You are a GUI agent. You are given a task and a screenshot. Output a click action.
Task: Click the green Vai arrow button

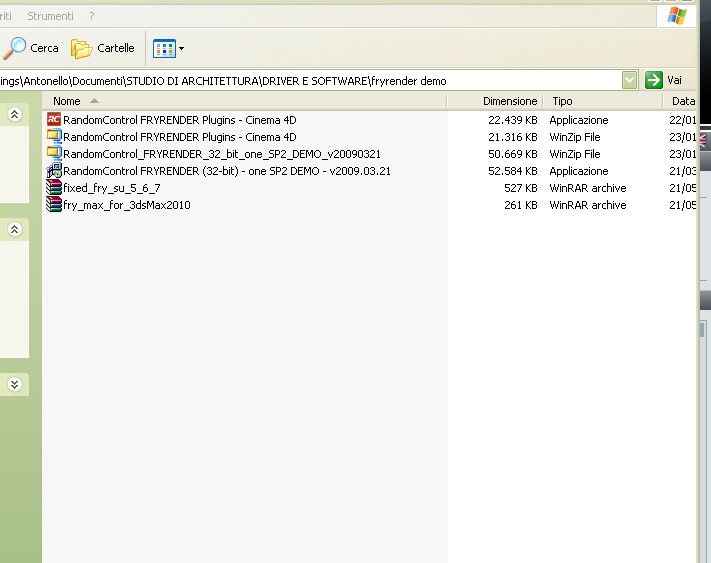coord(653,81)
